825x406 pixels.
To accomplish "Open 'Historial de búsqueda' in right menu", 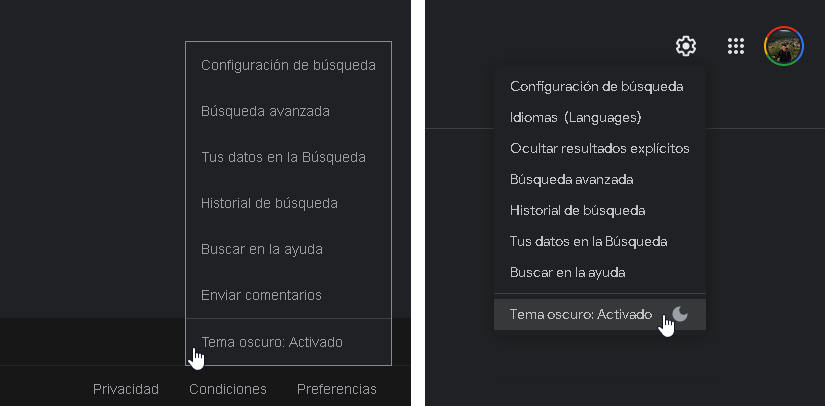I will (600, 211).
